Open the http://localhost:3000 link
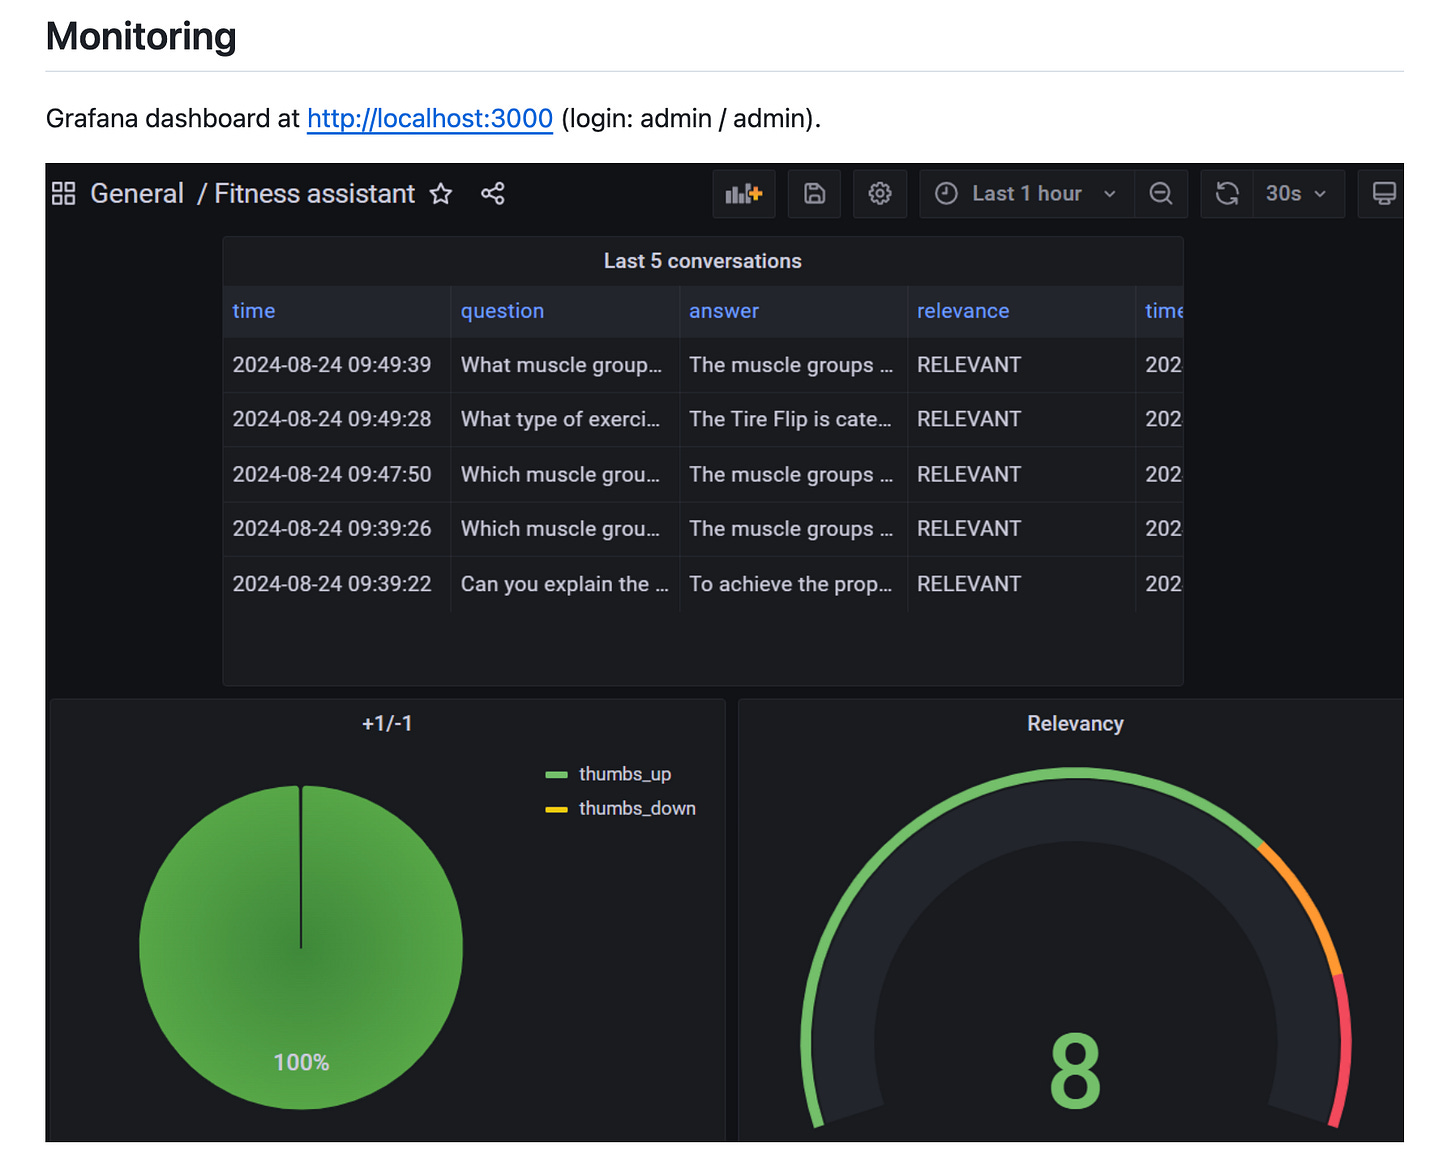The image size is (1456, 1169). (x=430, y=118)
